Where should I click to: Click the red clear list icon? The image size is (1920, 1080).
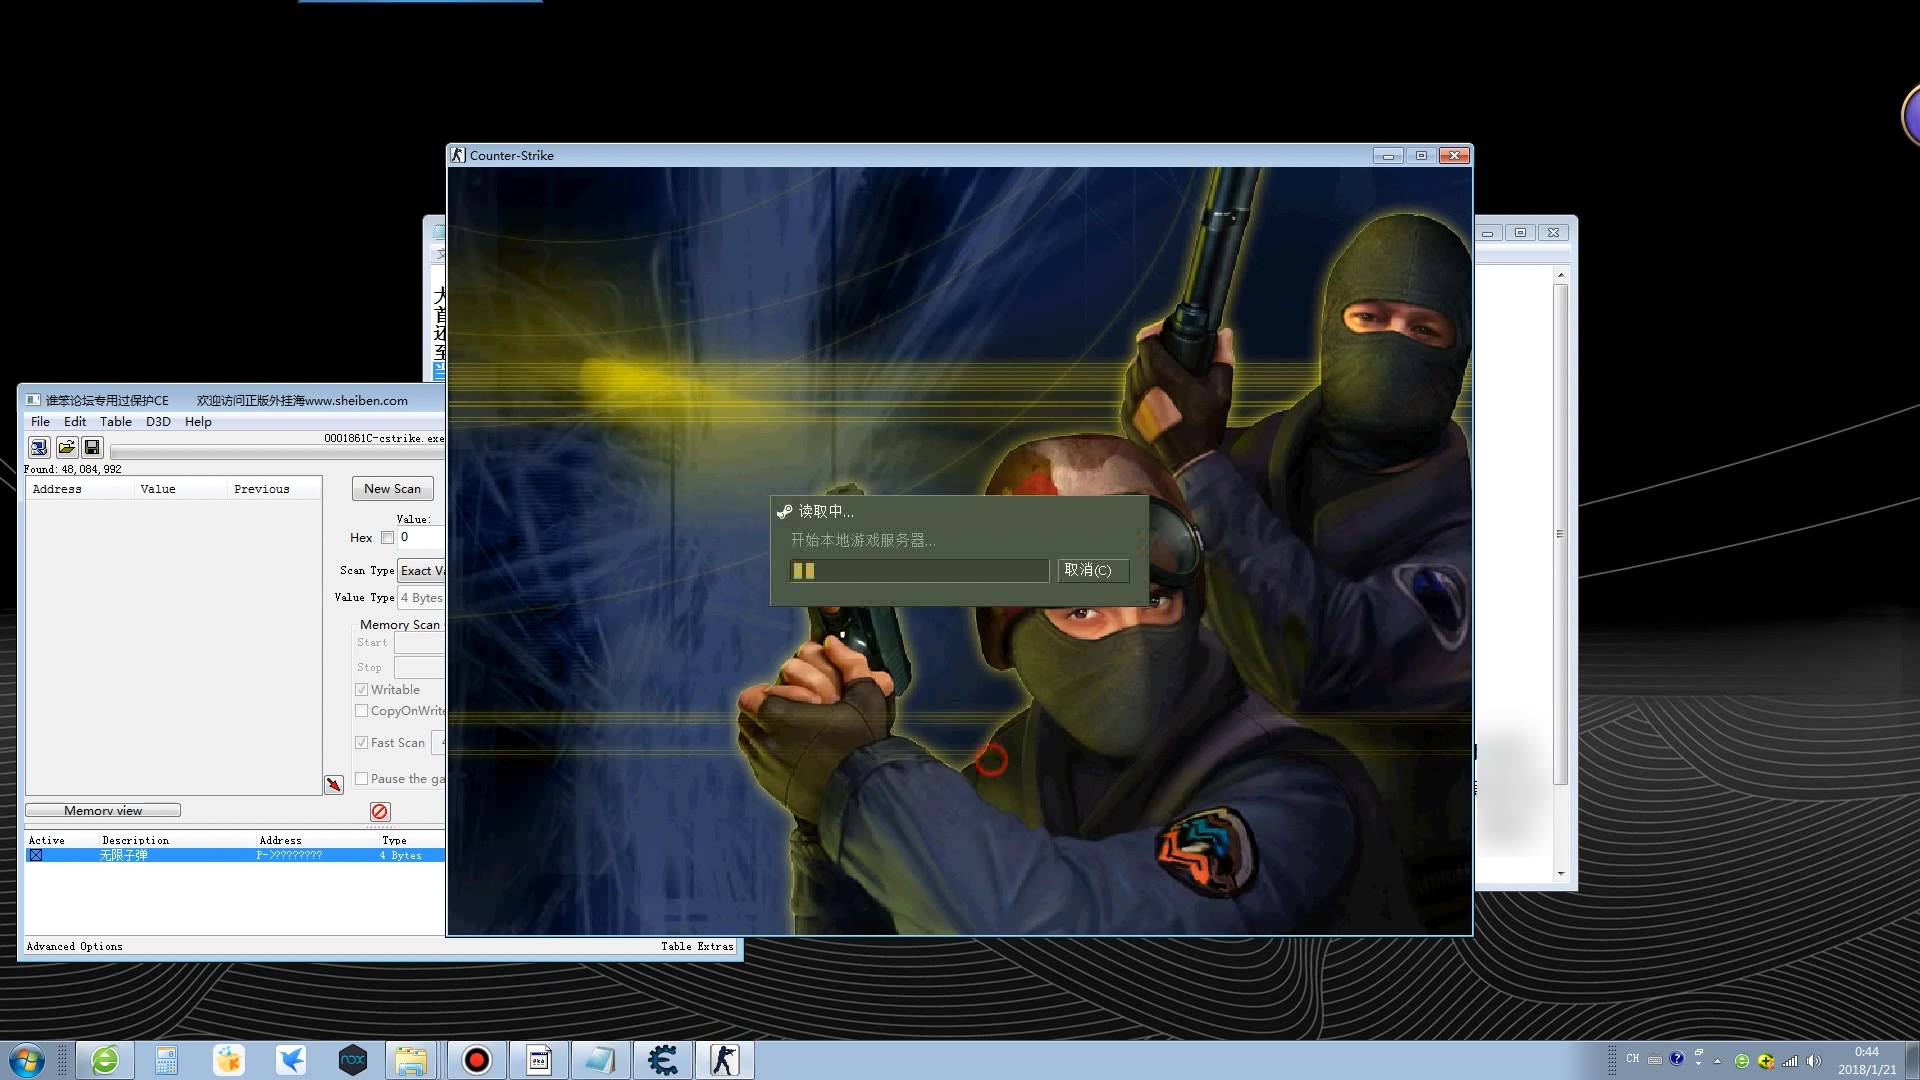point(380,811)
